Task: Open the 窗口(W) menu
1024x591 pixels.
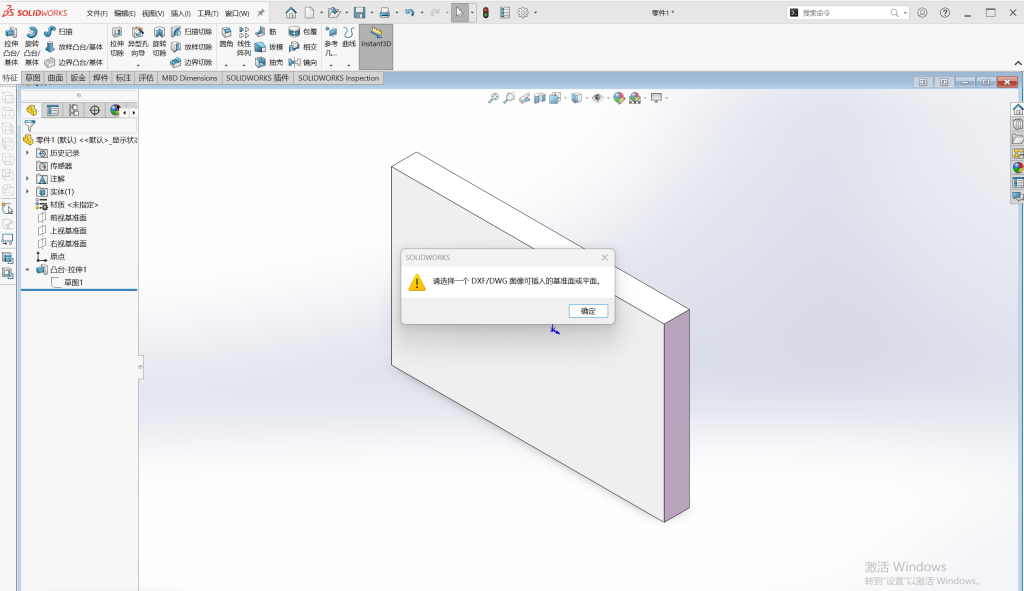Action: click(x=236, y=13)
